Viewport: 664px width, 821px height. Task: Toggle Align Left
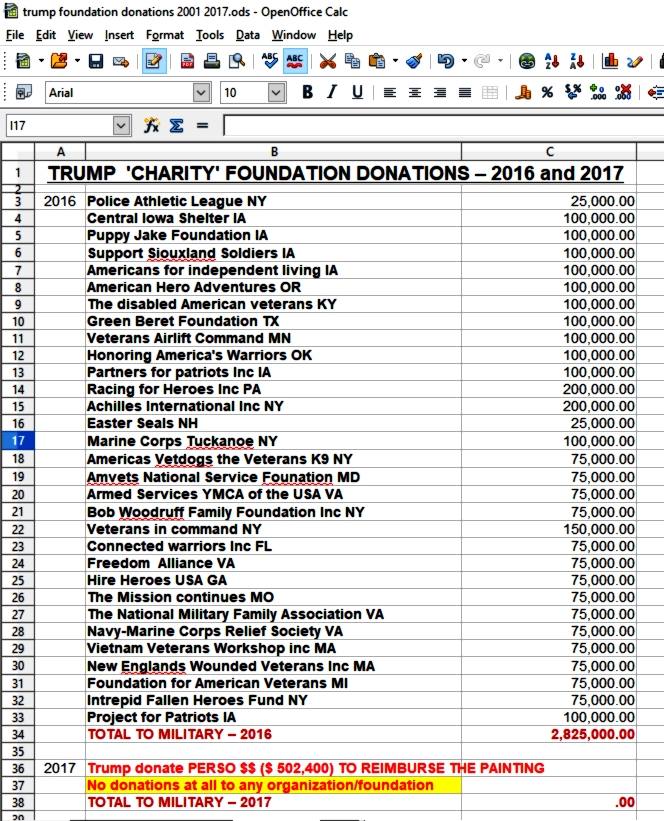[x=390, y=93]
